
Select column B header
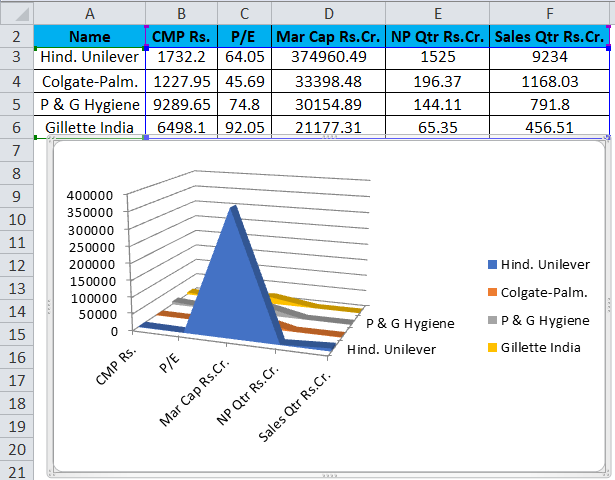(181, 14)
